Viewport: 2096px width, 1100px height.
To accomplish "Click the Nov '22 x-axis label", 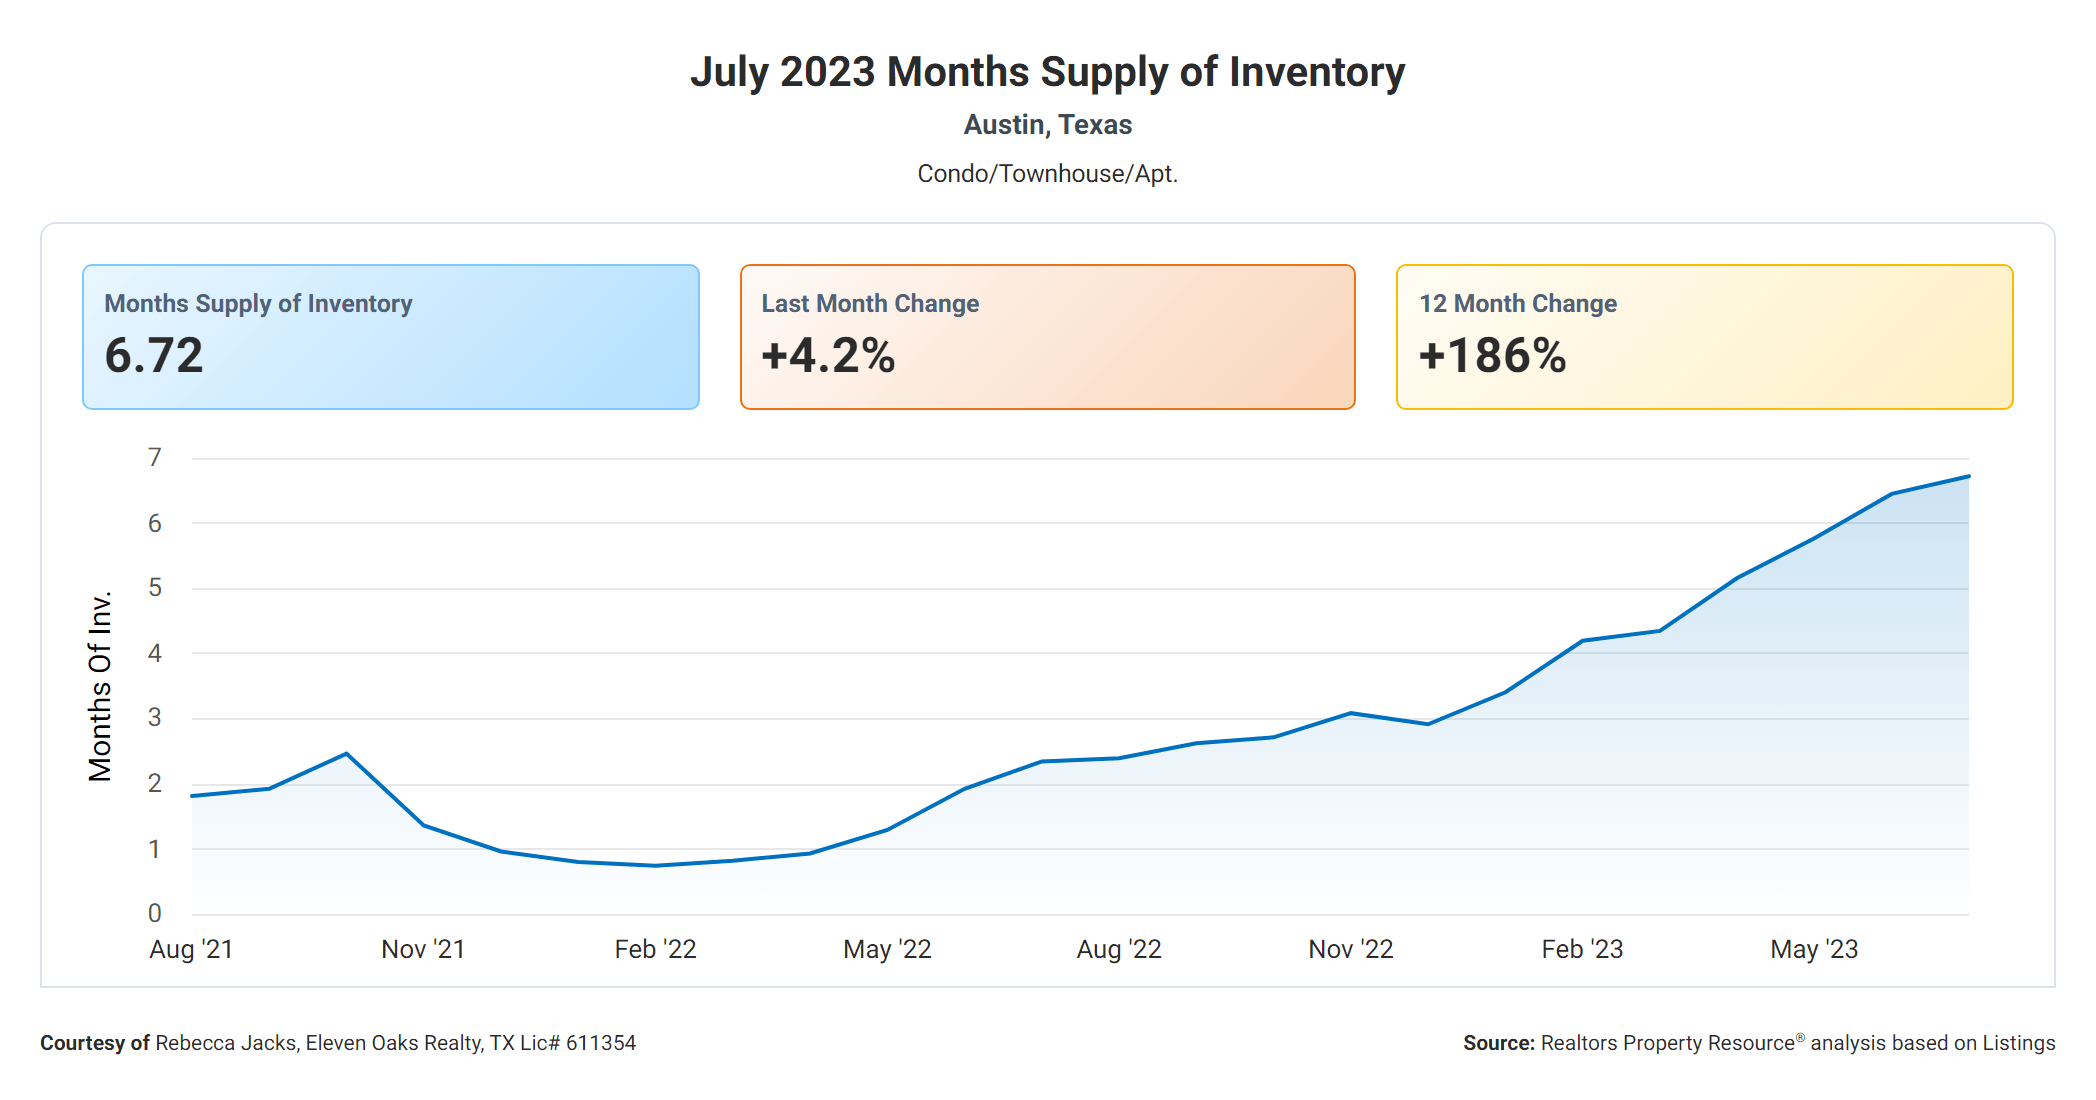I will [1351, 949].
